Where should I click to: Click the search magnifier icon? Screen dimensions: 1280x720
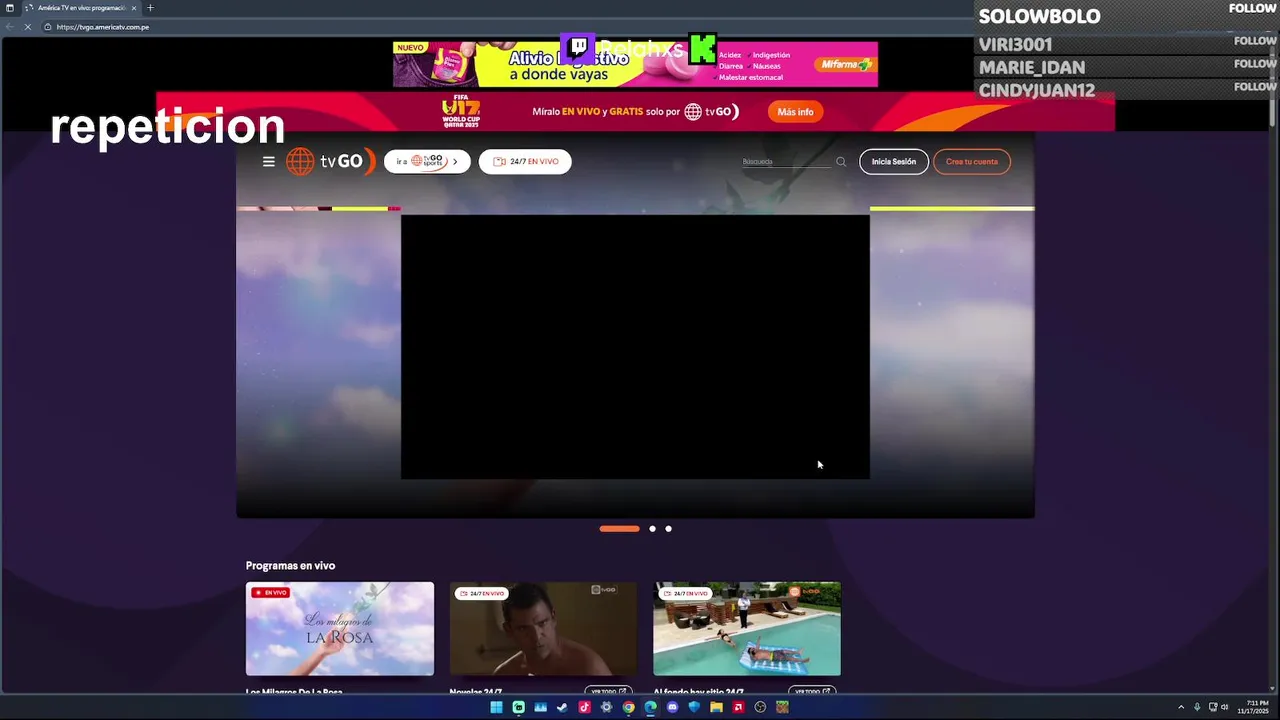[x=841, y=162]
